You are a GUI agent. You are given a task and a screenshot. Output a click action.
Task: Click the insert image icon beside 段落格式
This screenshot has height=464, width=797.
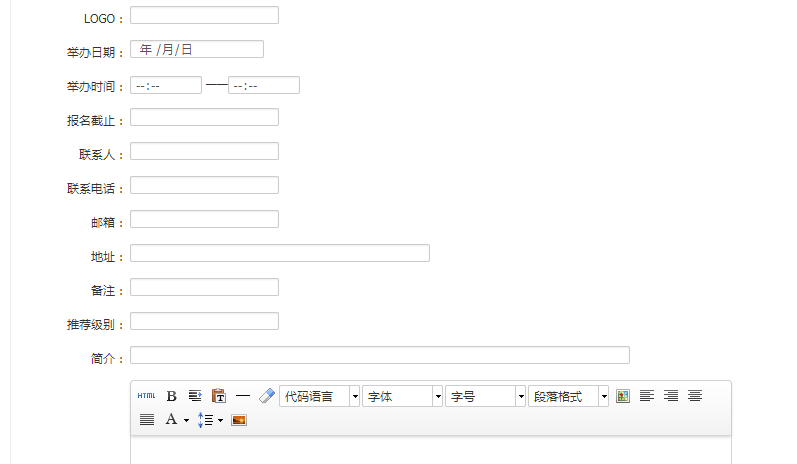(x=623, y=396)
